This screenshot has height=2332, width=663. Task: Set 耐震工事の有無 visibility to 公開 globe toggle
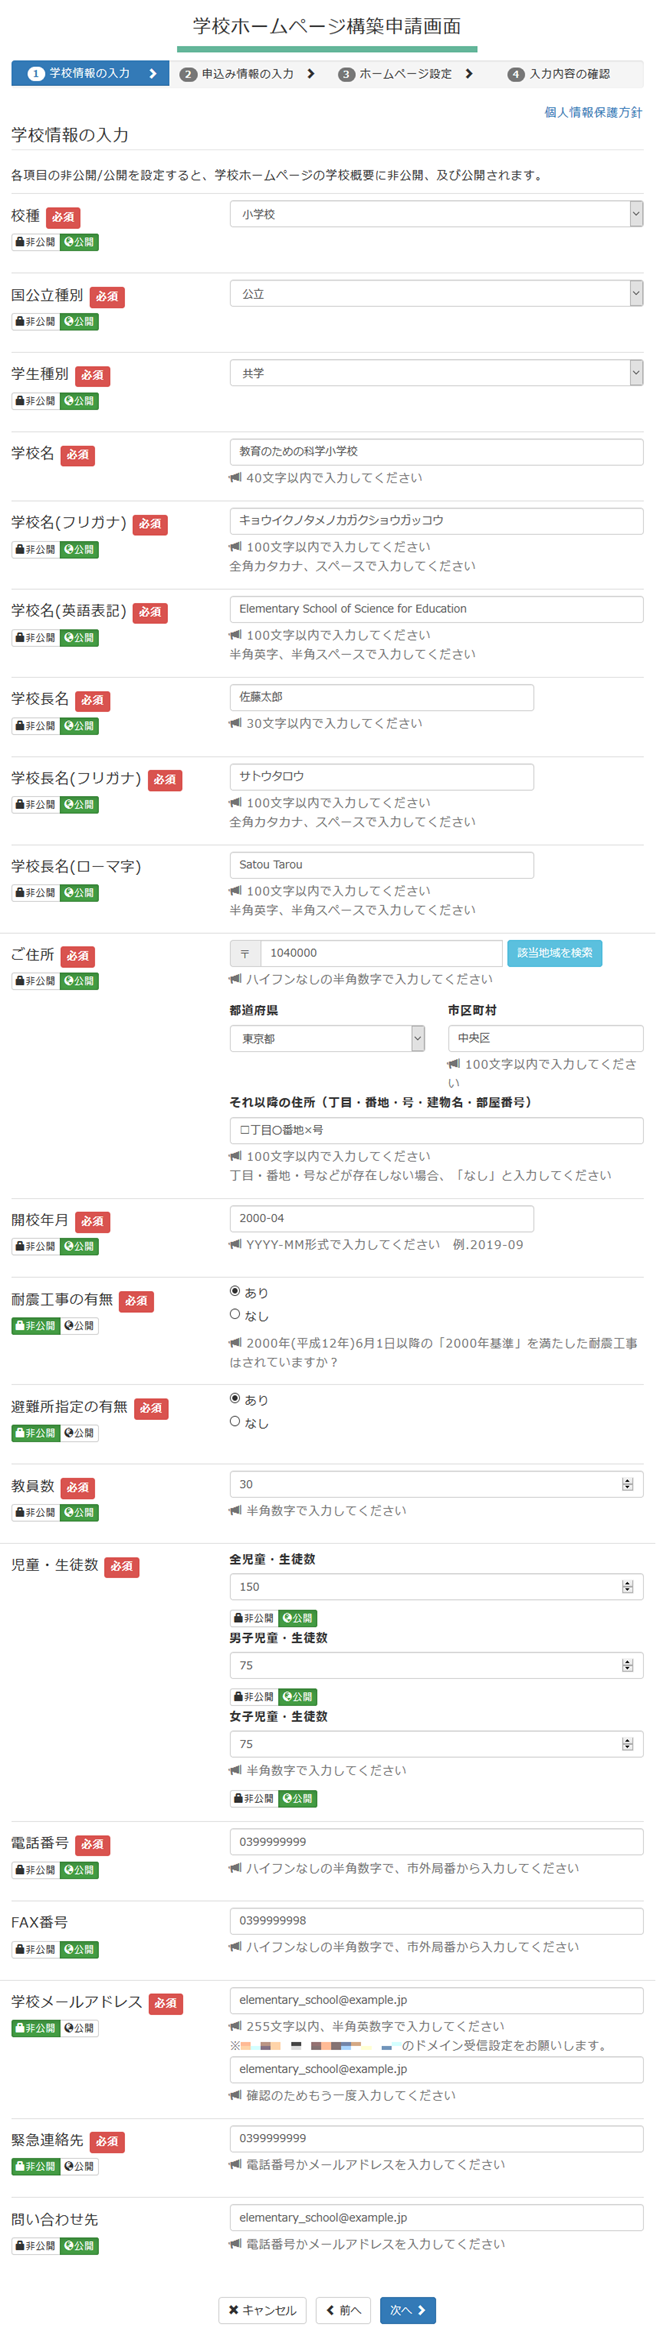click(79, 1326)
